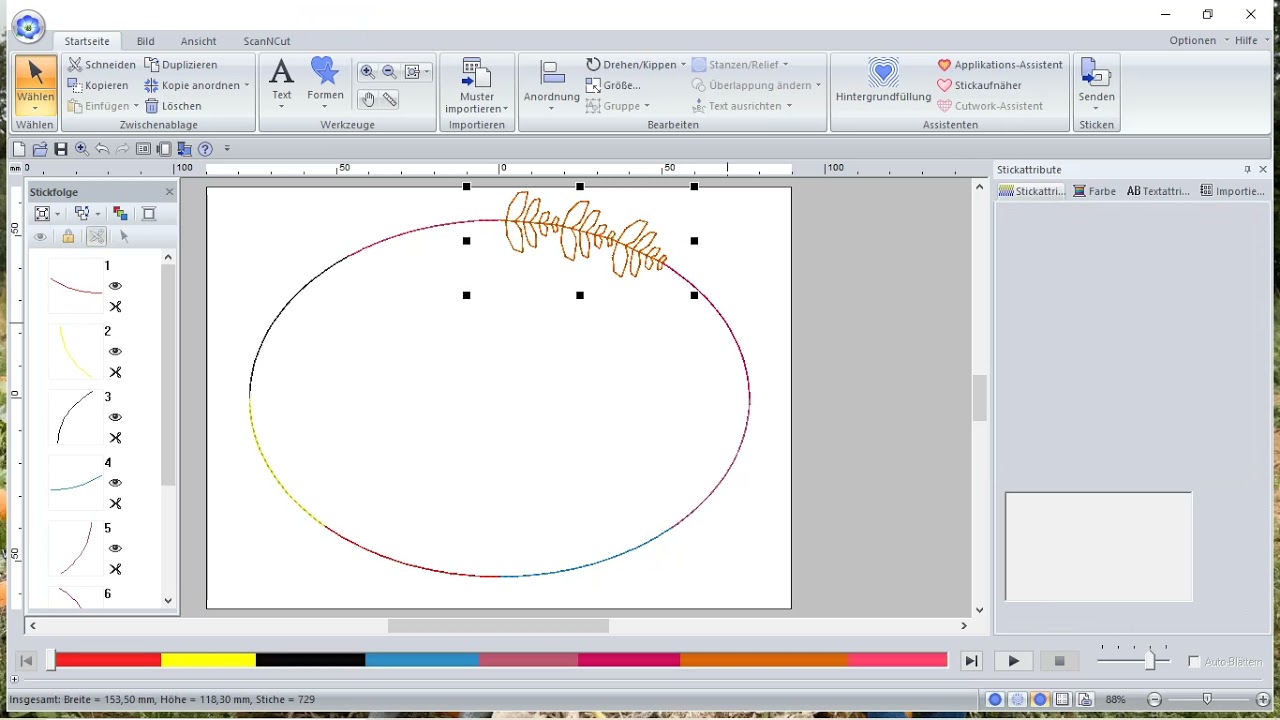Click the color blocks icon in Stickfolge
The width and height of the screenshot is (1280, 720).
coord(120,213)
